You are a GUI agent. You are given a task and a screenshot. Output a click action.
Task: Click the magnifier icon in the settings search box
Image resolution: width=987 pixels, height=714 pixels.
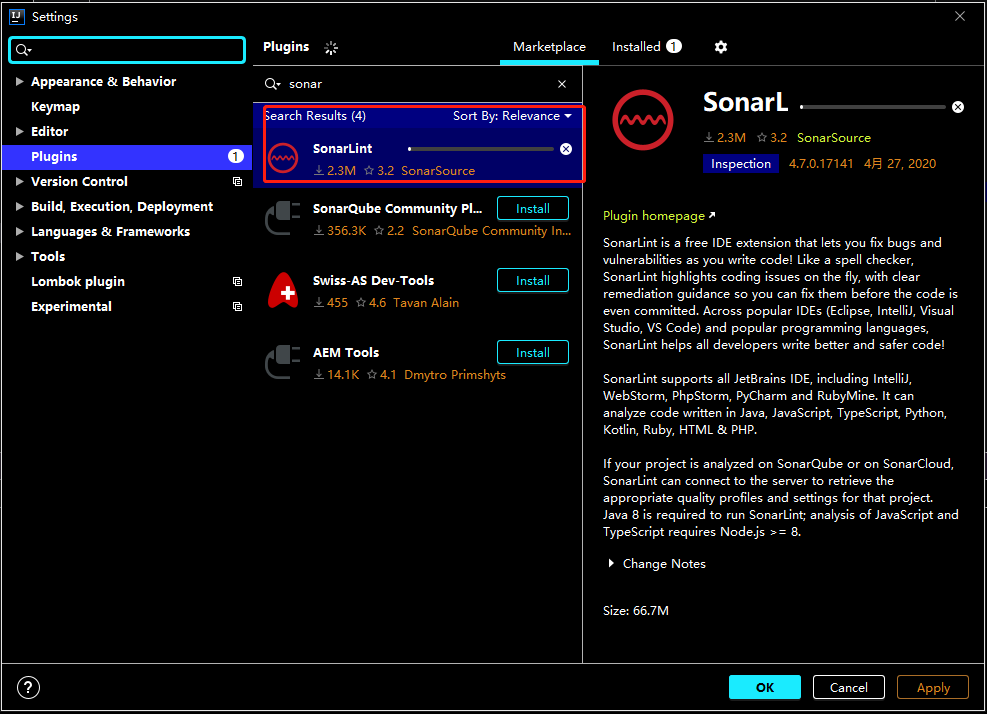tap(22, 49)
